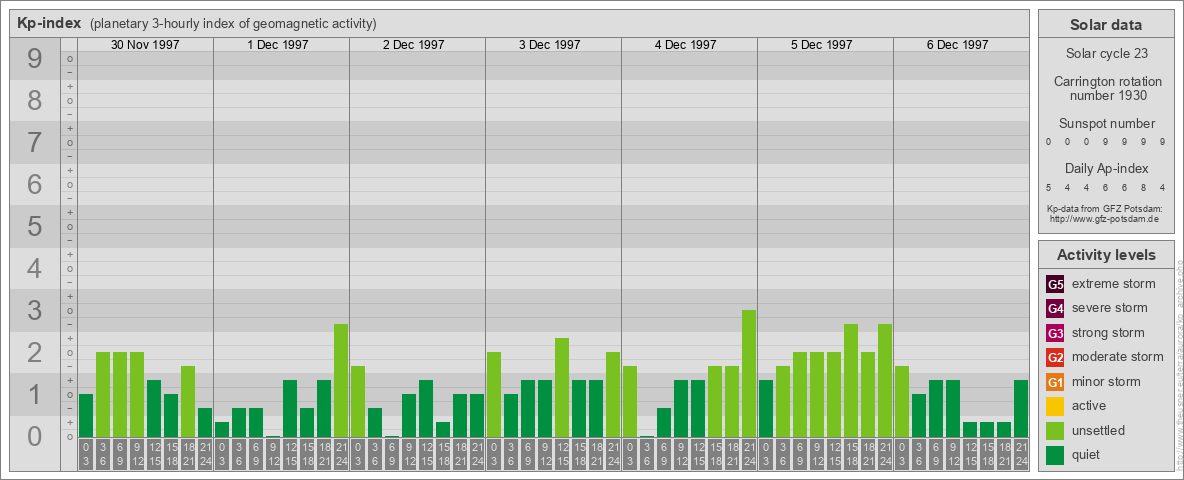Screen dimensions: 1184x480
Task: Click the 30 Nov 3-6h bar
Action: pos(103,395)
